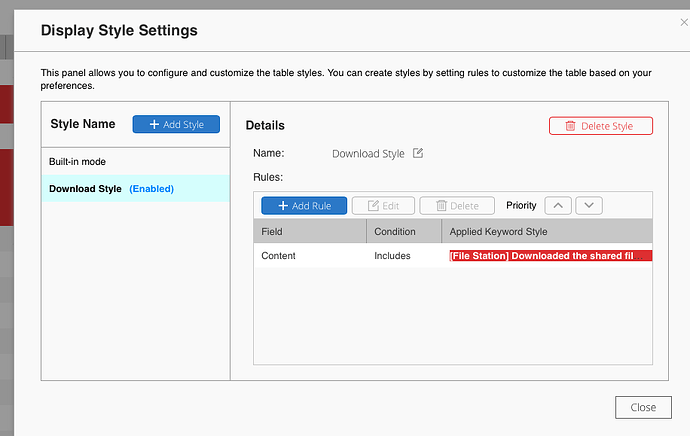This screenshot has width=690, height=436.
Task: Click the Delete rule button
Action: (x=457, y=205)
